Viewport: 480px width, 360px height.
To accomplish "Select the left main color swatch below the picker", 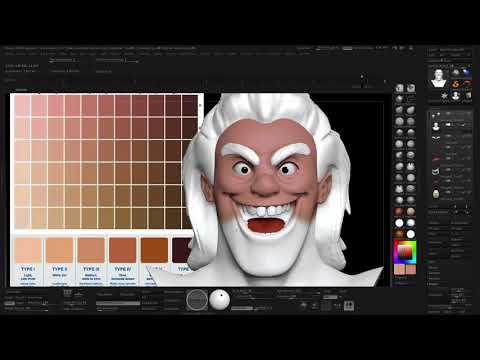I will (x=399, y=269).
